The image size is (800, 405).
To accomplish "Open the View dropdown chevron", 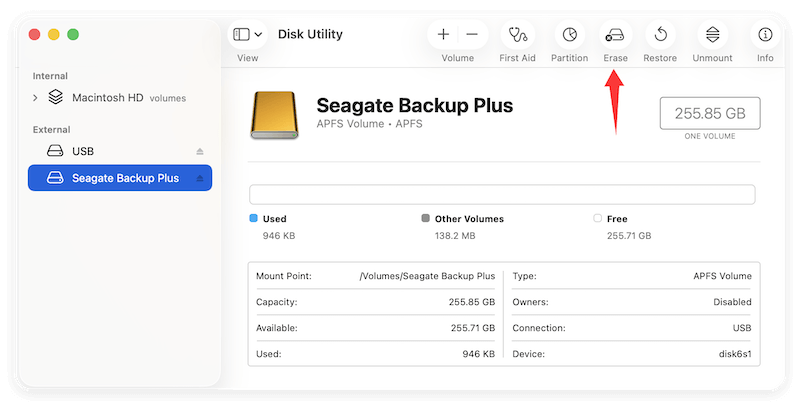I will click(258, 35).
